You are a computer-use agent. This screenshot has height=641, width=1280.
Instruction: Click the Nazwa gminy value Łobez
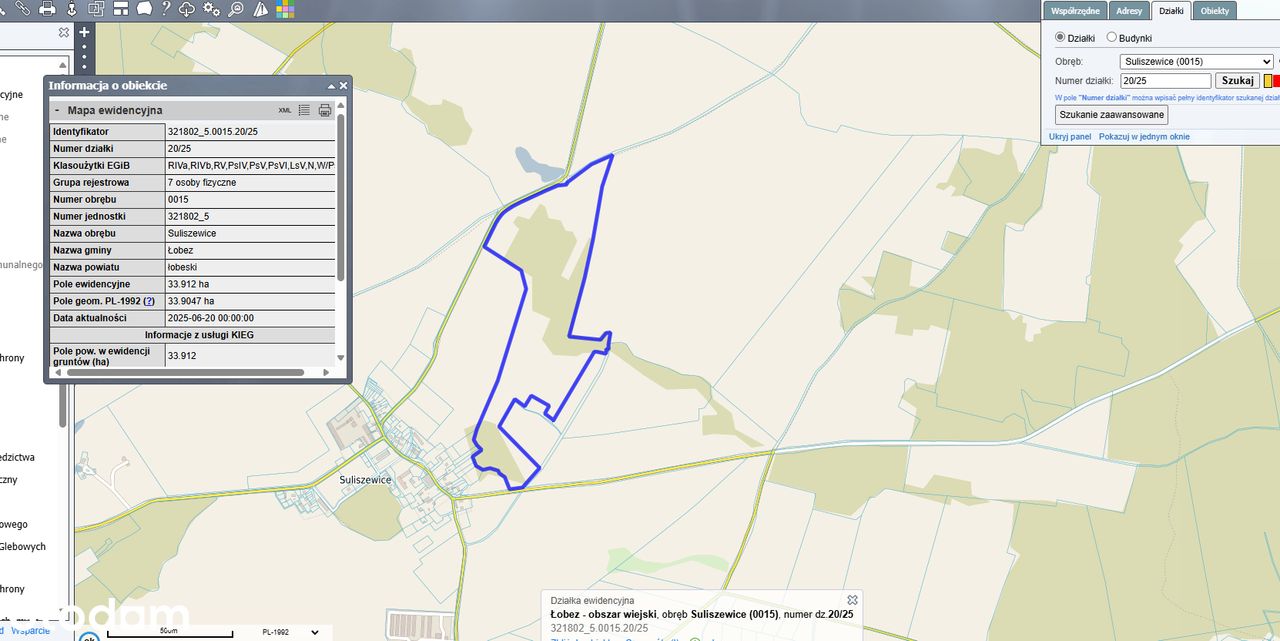pyautogui.click(x=249, y=250)
